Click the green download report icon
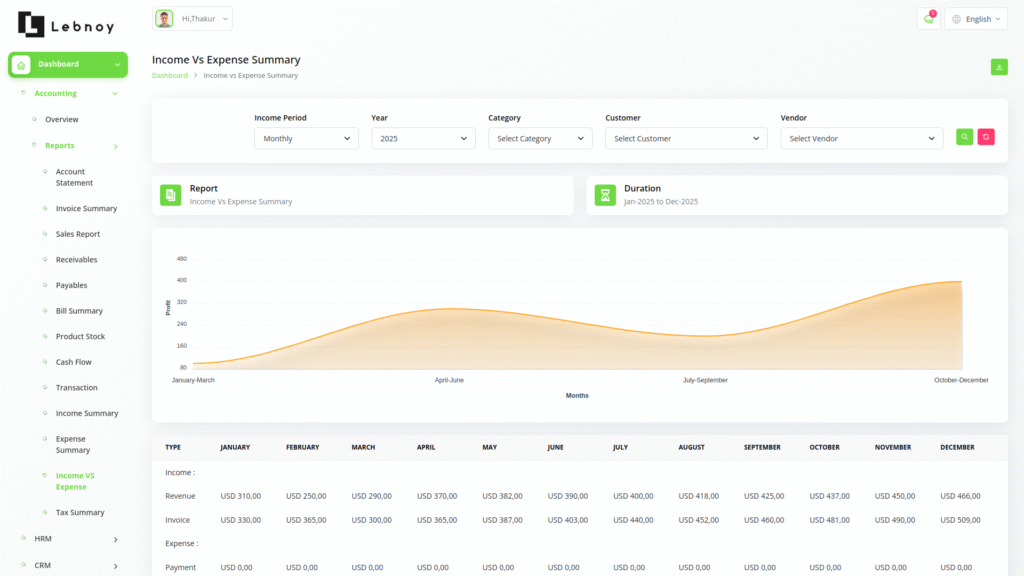Screen dimensions: 1024x576 tap(999, 67)
